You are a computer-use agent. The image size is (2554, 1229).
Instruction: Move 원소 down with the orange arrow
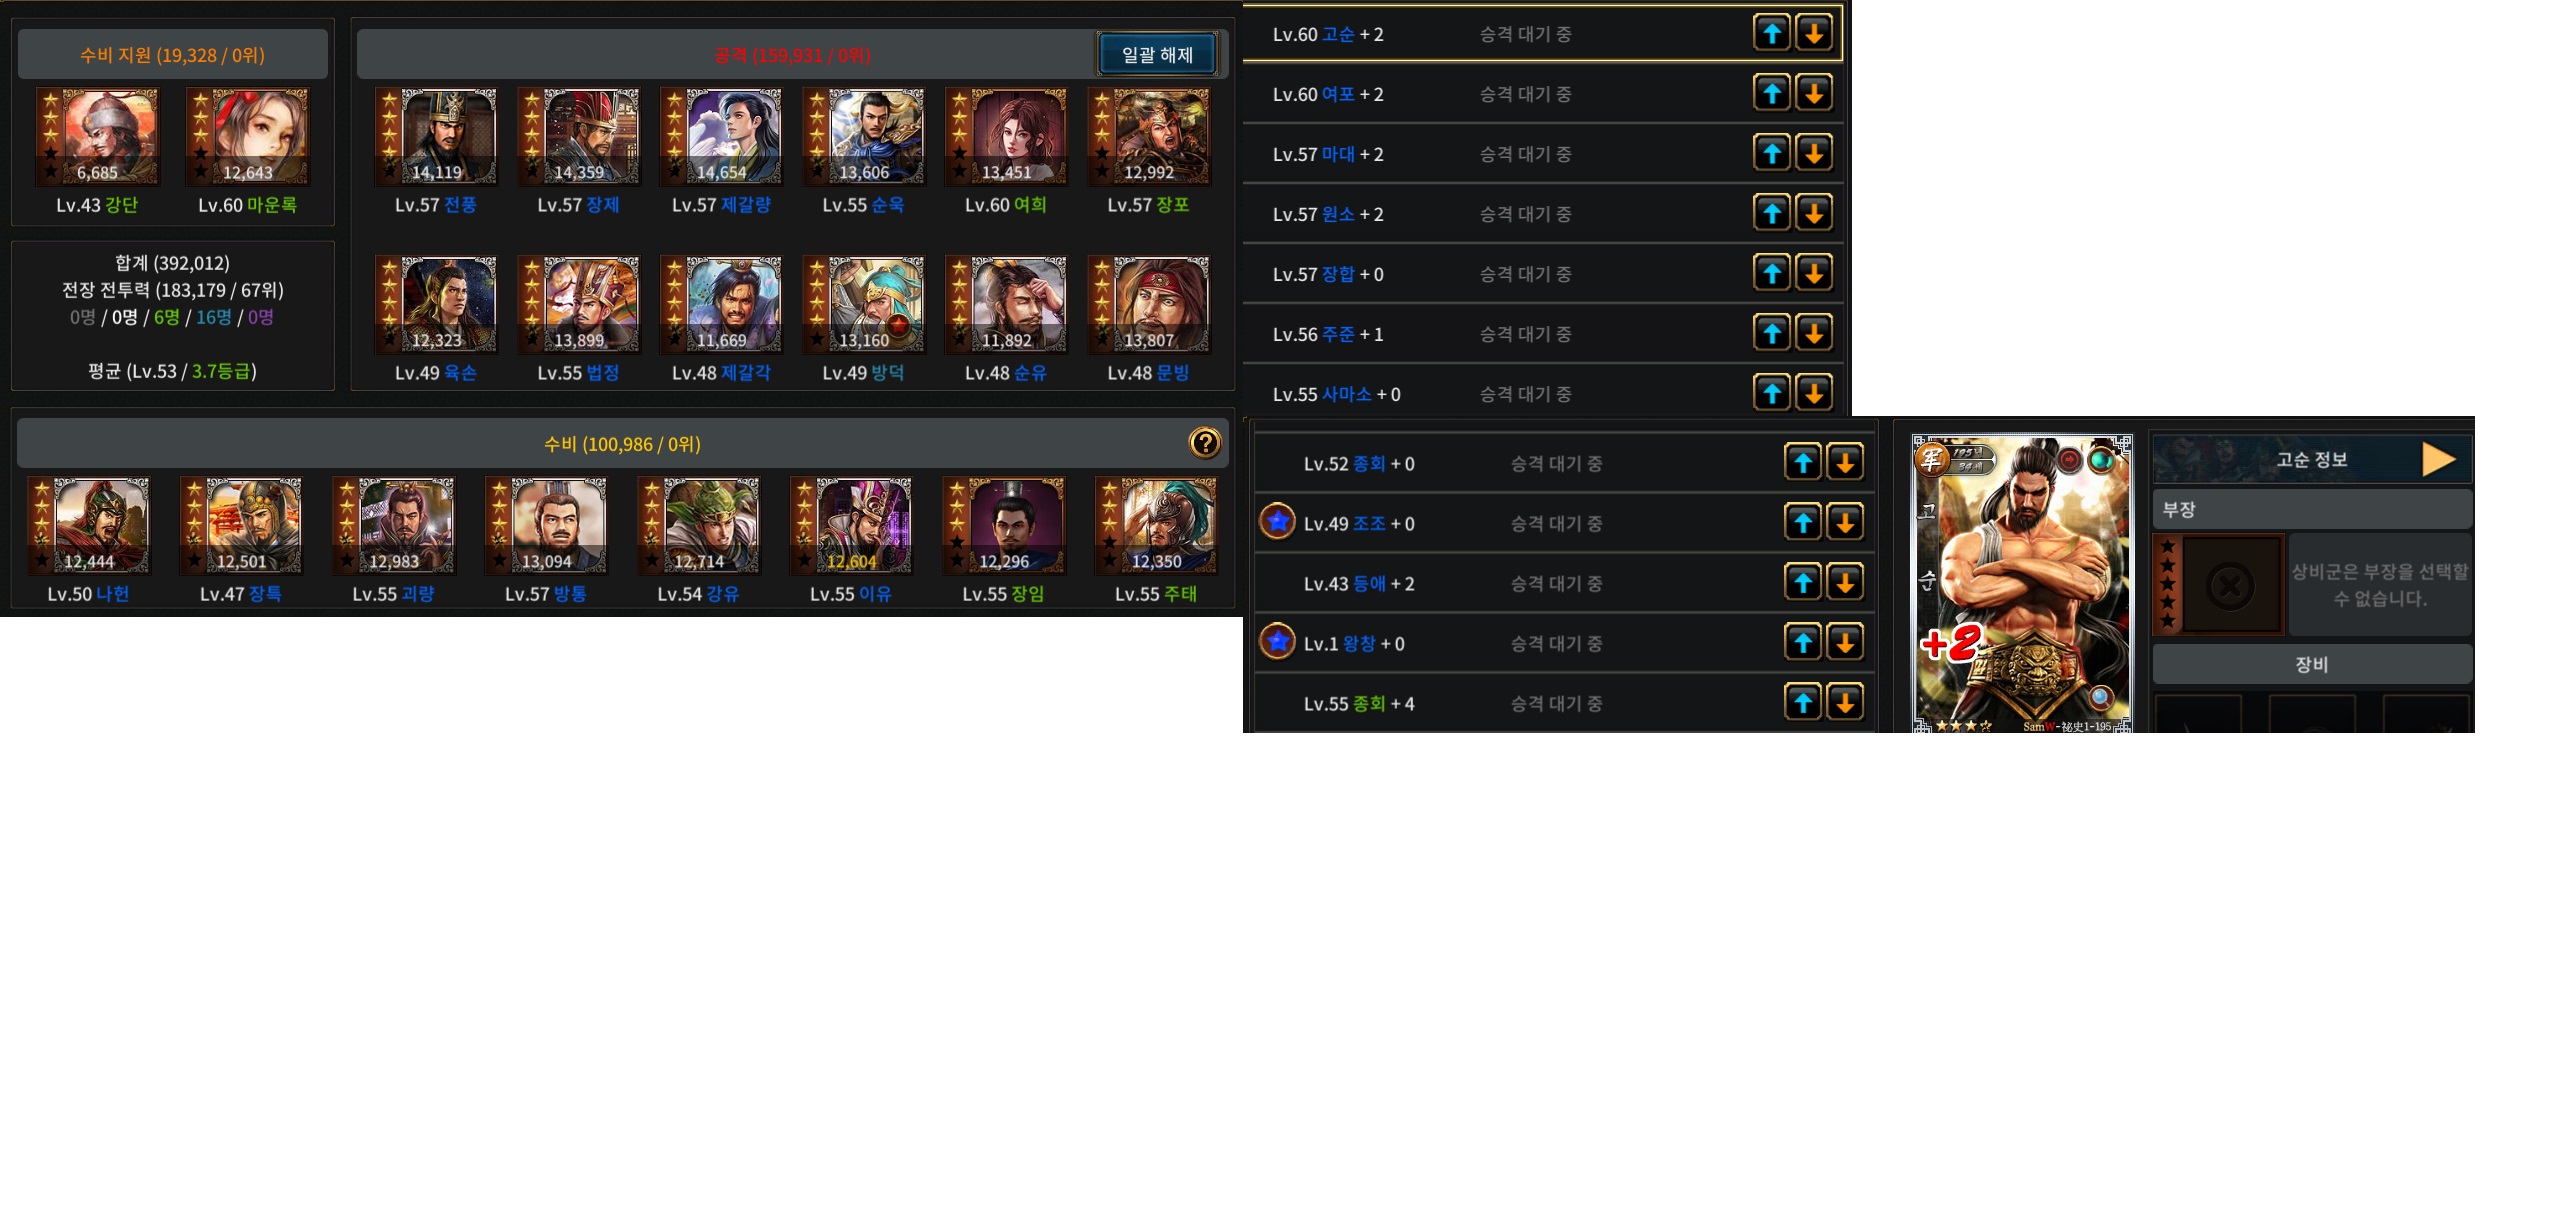pos(1814,213)
